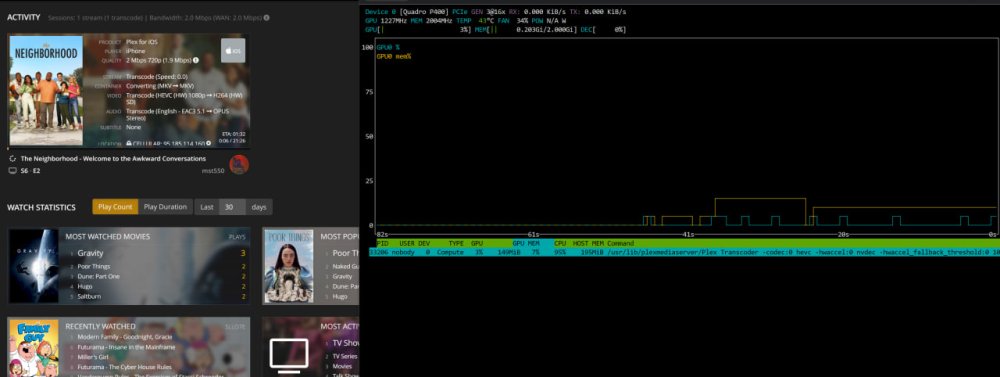Open Poor Things in Most Watched Movies
The width and height of the screenshot is (1000, 377).
94,266
